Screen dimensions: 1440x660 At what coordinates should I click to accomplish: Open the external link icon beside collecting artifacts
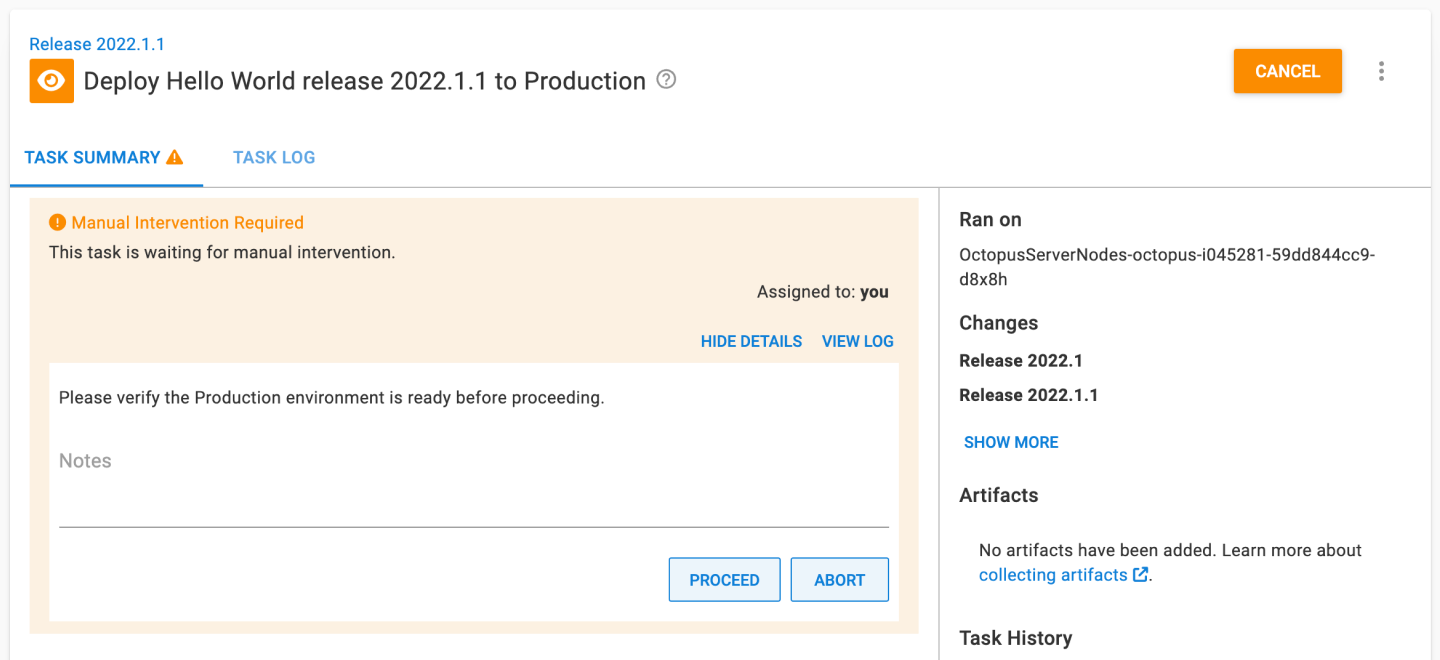(x=1140, y=574)
